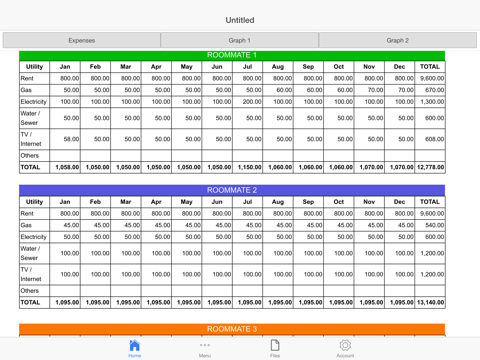Select the blue ROOMMATE 2 header bar
Screen dimensions: 480x360
pos(232,190)
